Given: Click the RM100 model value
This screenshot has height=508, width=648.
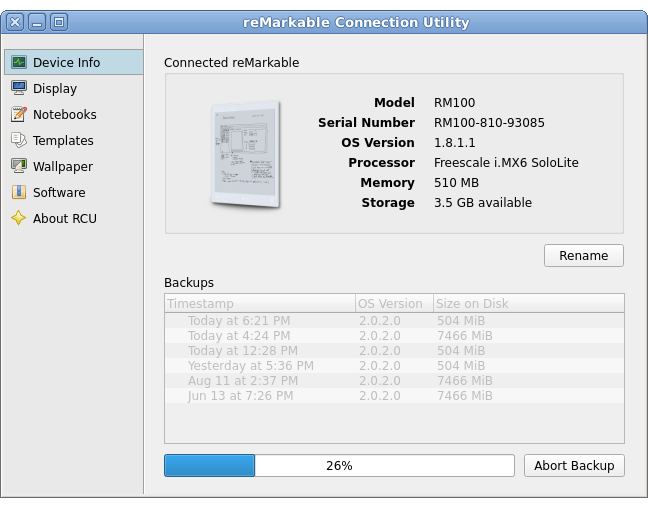Looking at the screenshot, I should pos(455,103).
